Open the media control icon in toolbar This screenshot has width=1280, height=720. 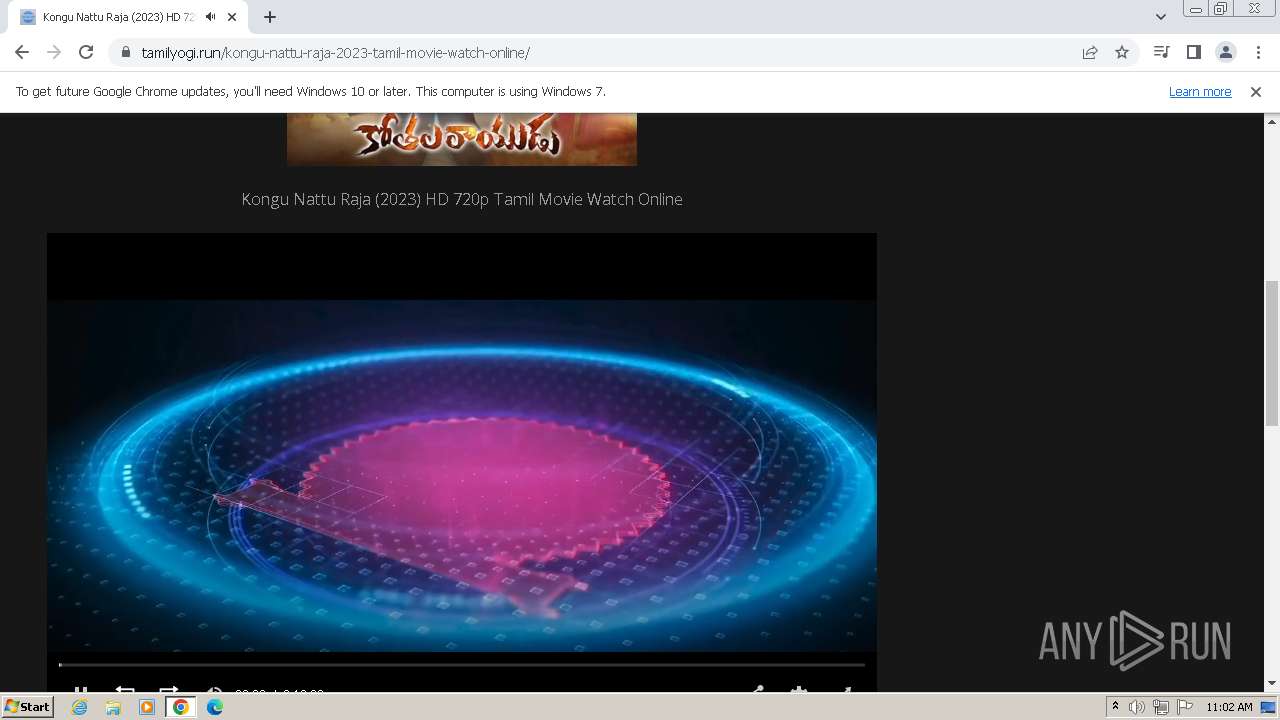tap(1161, 52)
